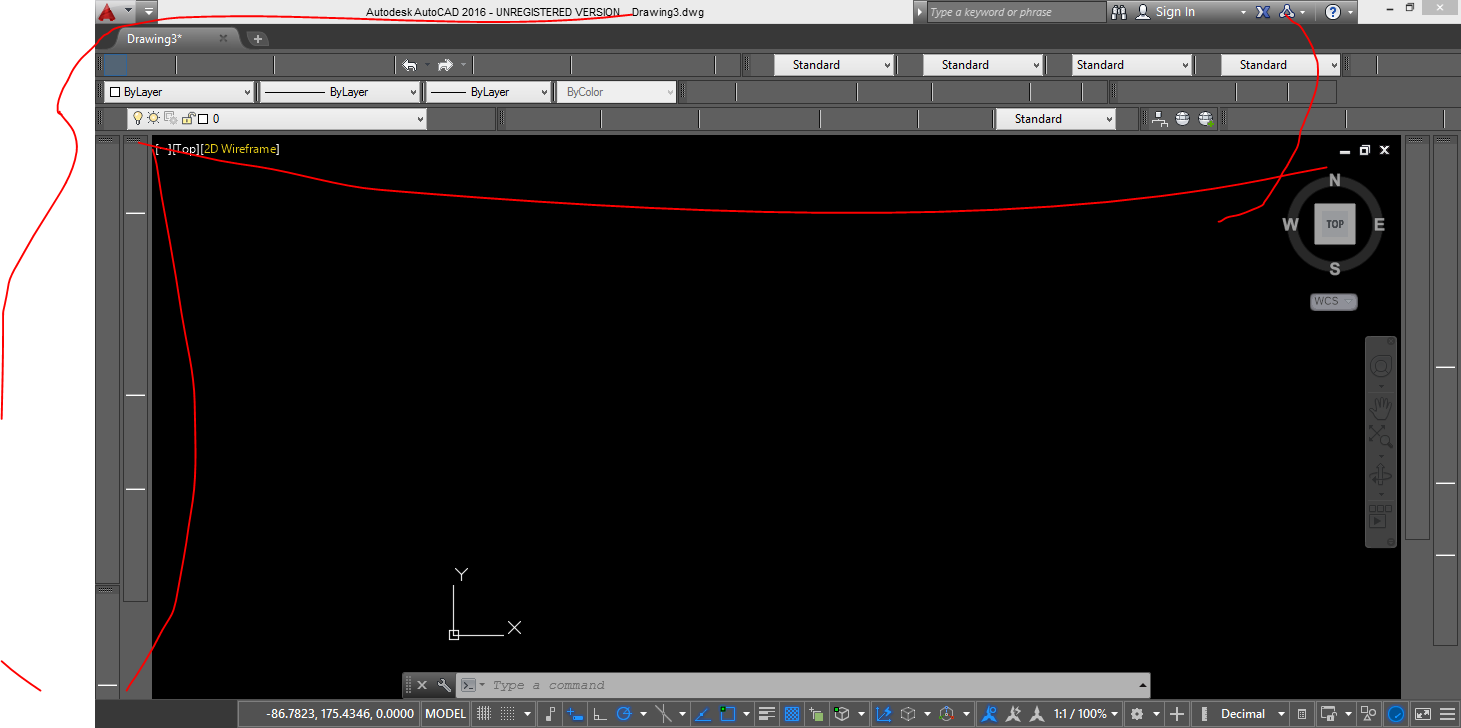The width and height of the screenshot is (1461, 728).
Task: Click the Redo arrow in toolbar
Action: click(x=445, y=65)
